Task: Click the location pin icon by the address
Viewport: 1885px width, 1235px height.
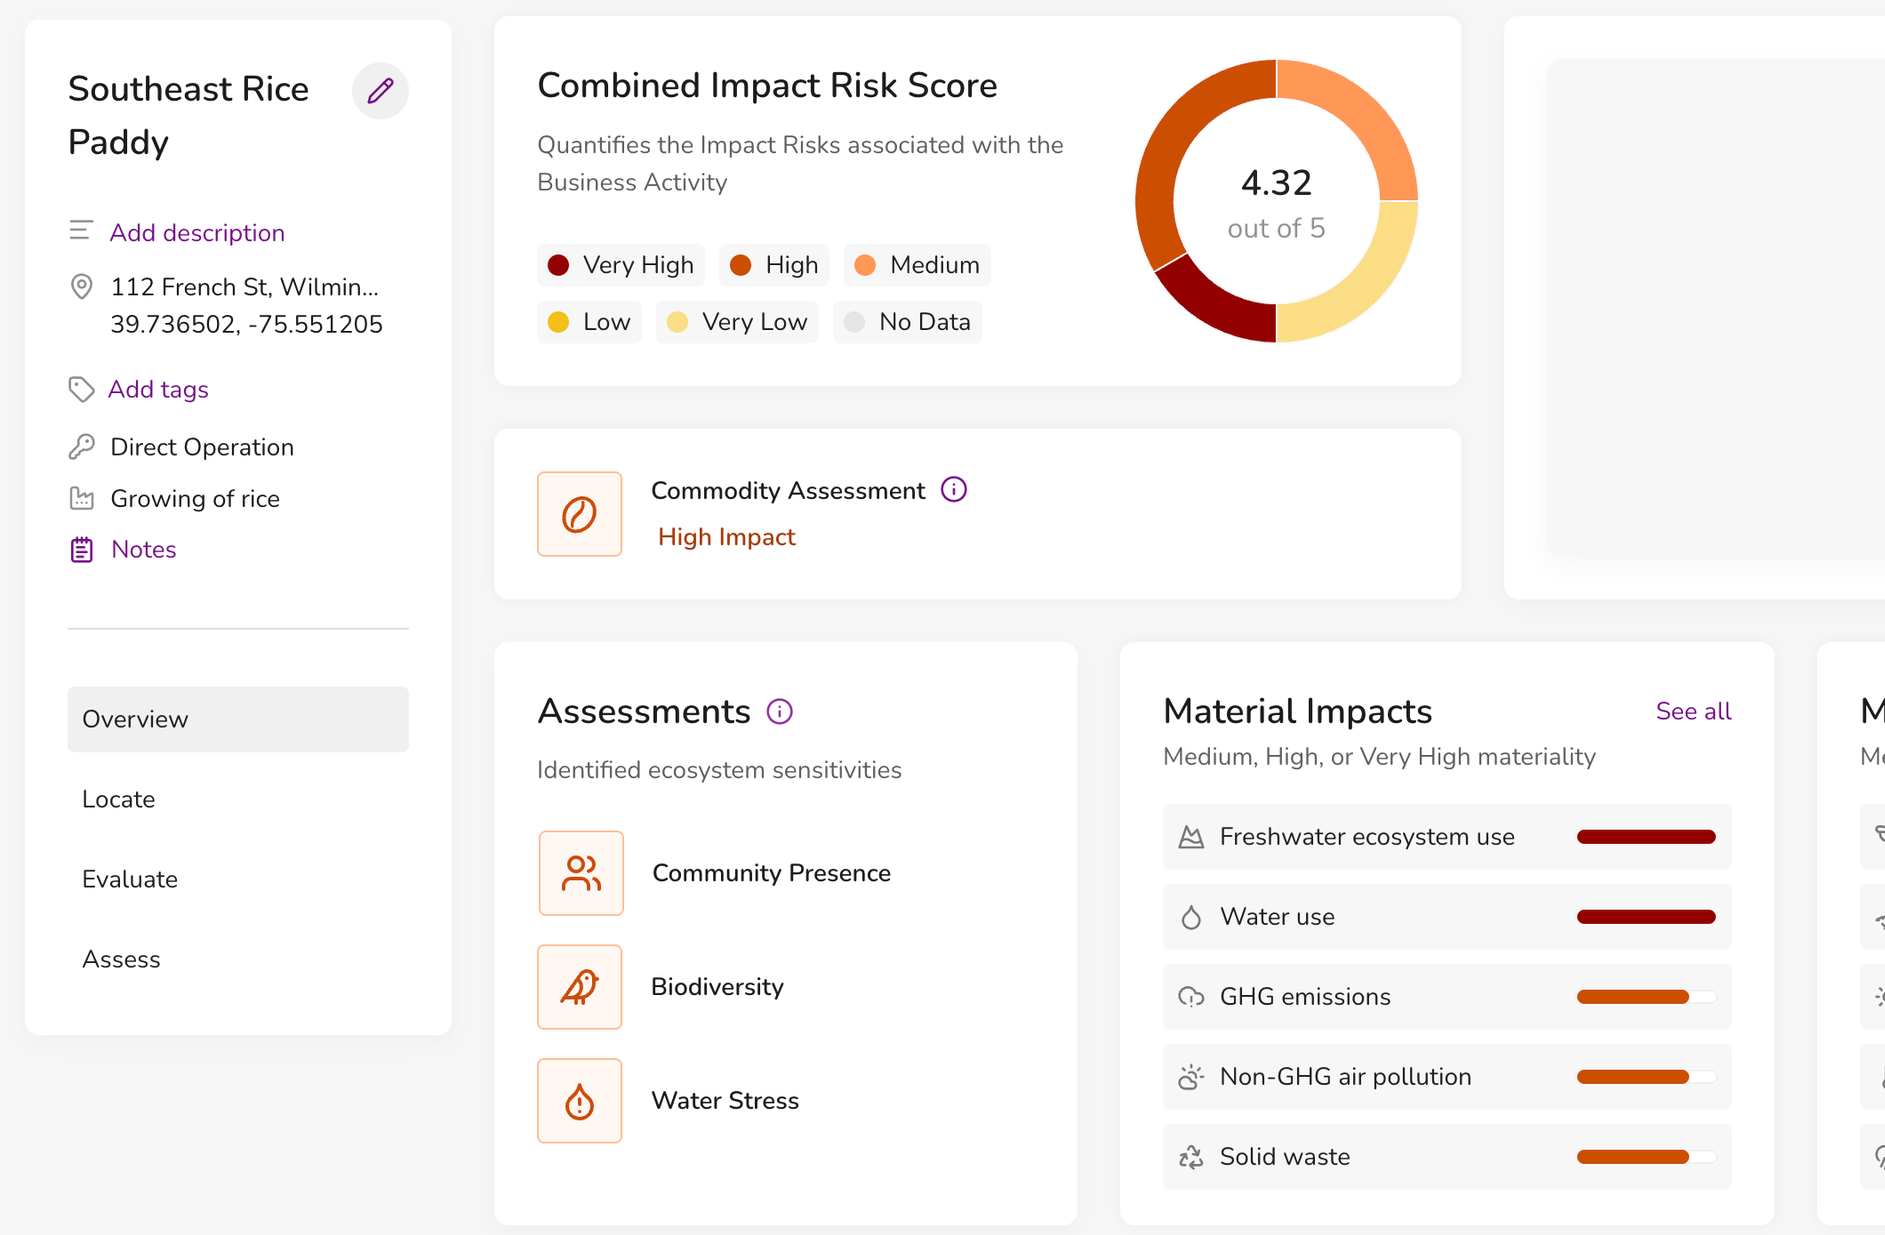Action: (x=82, y=287)
